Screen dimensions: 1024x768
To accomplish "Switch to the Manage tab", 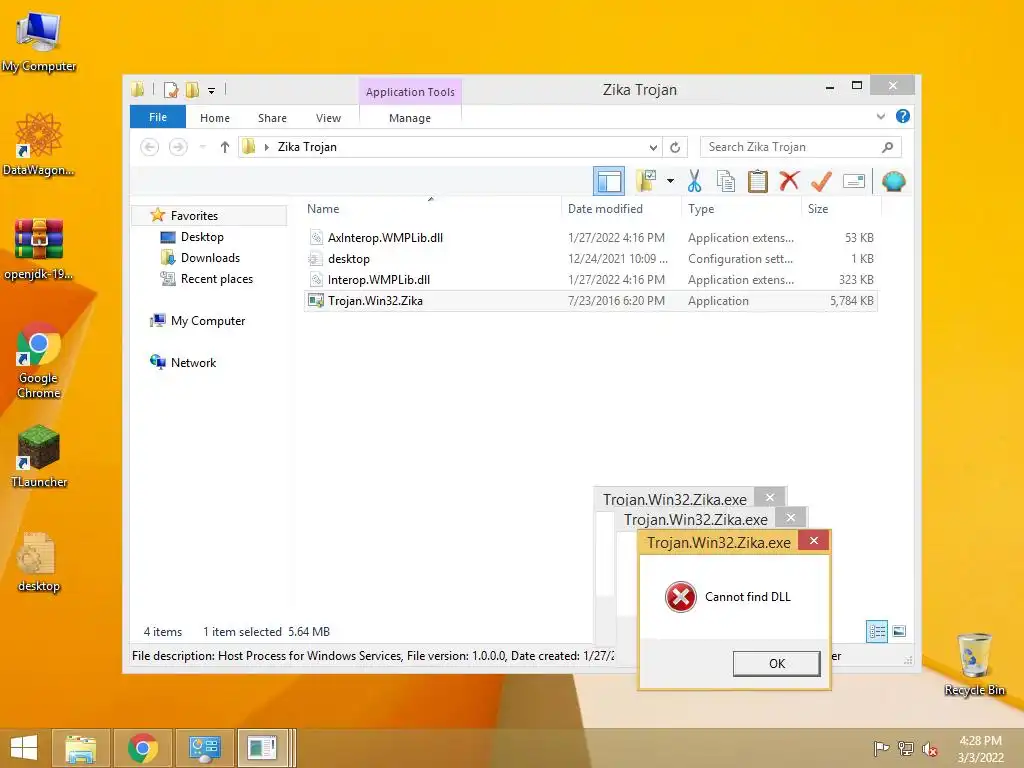I will tap(409, 118).
